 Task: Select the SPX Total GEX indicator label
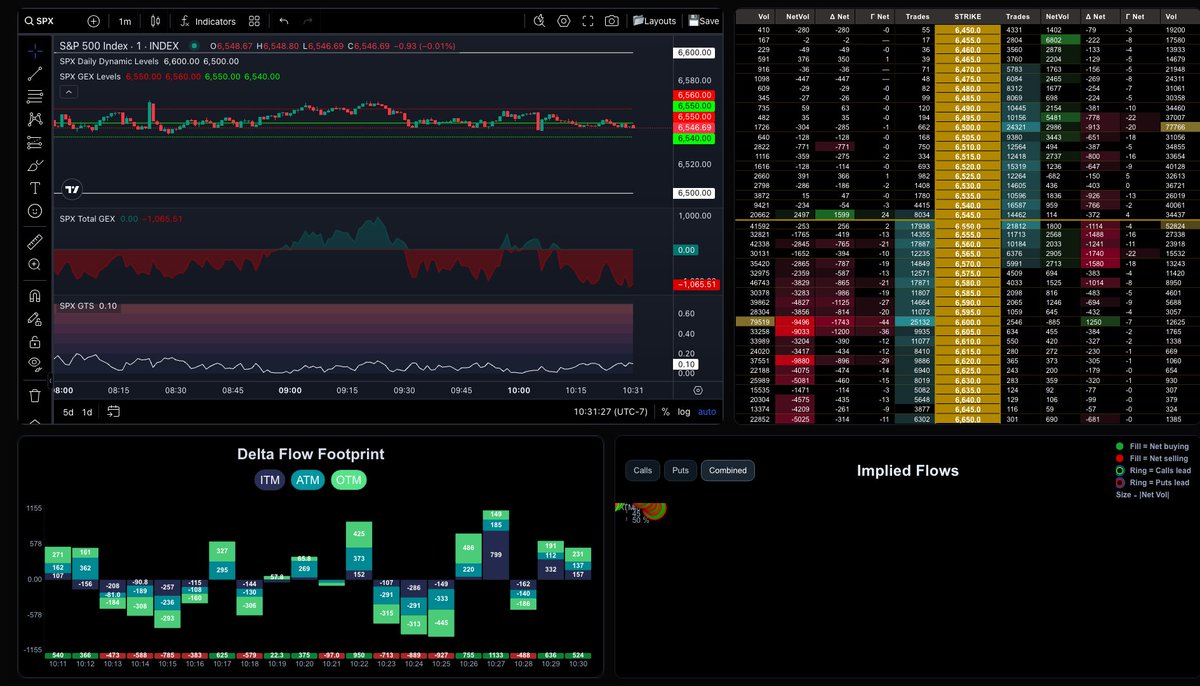(x=88, y=218)
